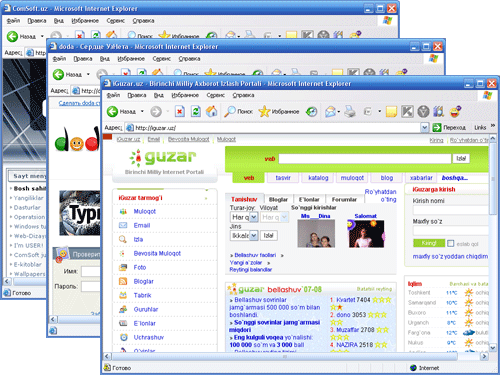Click into the veb search input field
Screen dimensions: 500x375
365,159
